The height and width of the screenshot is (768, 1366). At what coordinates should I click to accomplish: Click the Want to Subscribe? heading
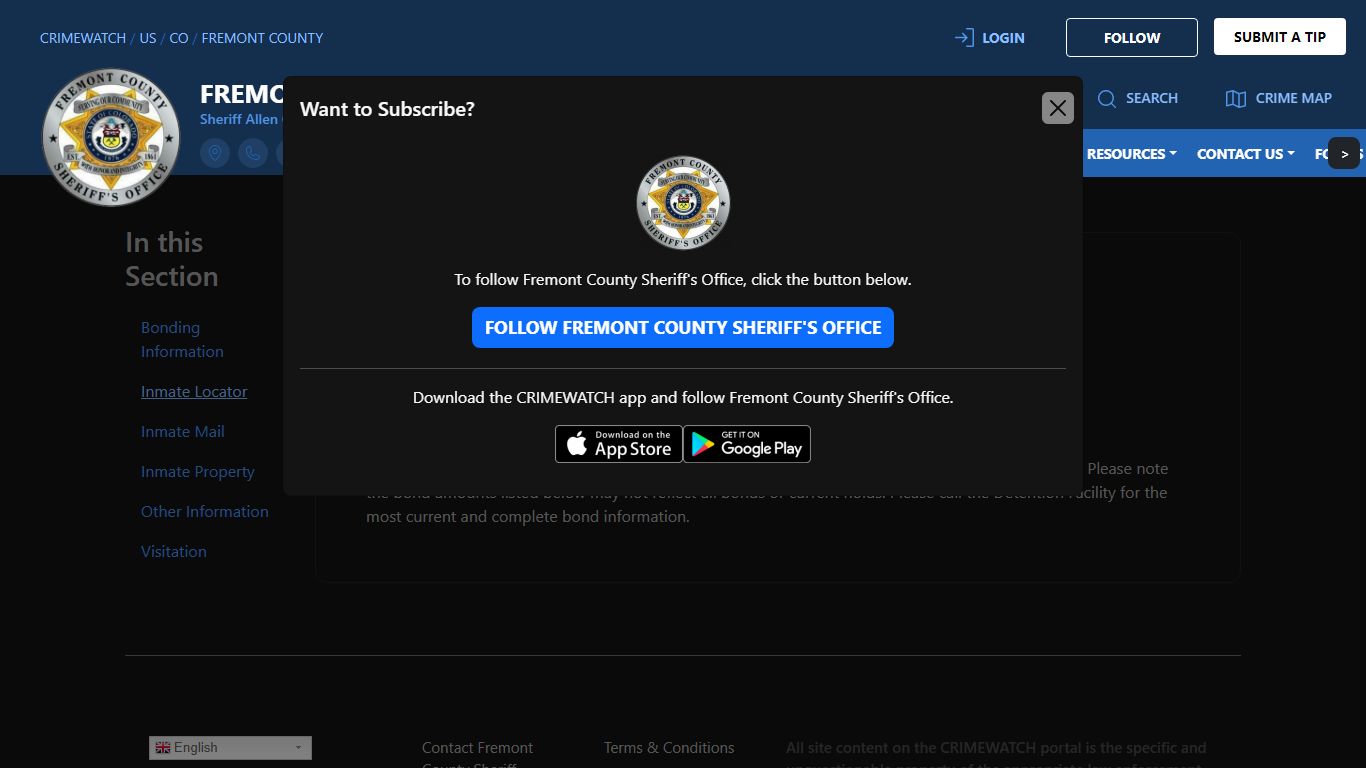[x=387, y=109]
